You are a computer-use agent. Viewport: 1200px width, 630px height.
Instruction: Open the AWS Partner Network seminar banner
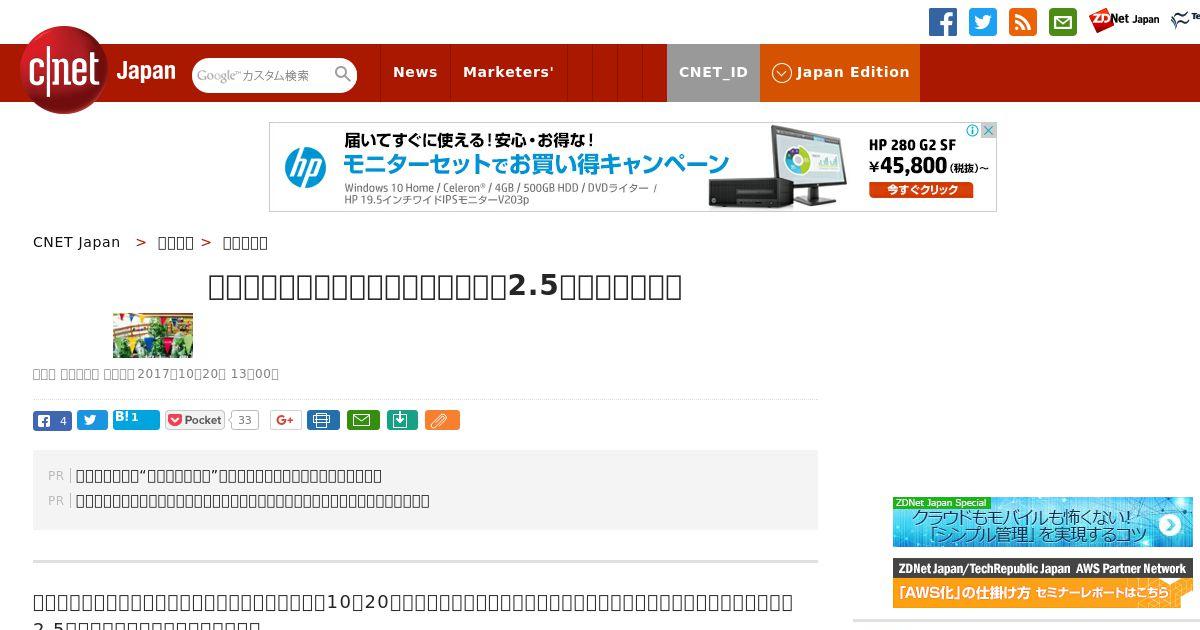coord(1042,583)
